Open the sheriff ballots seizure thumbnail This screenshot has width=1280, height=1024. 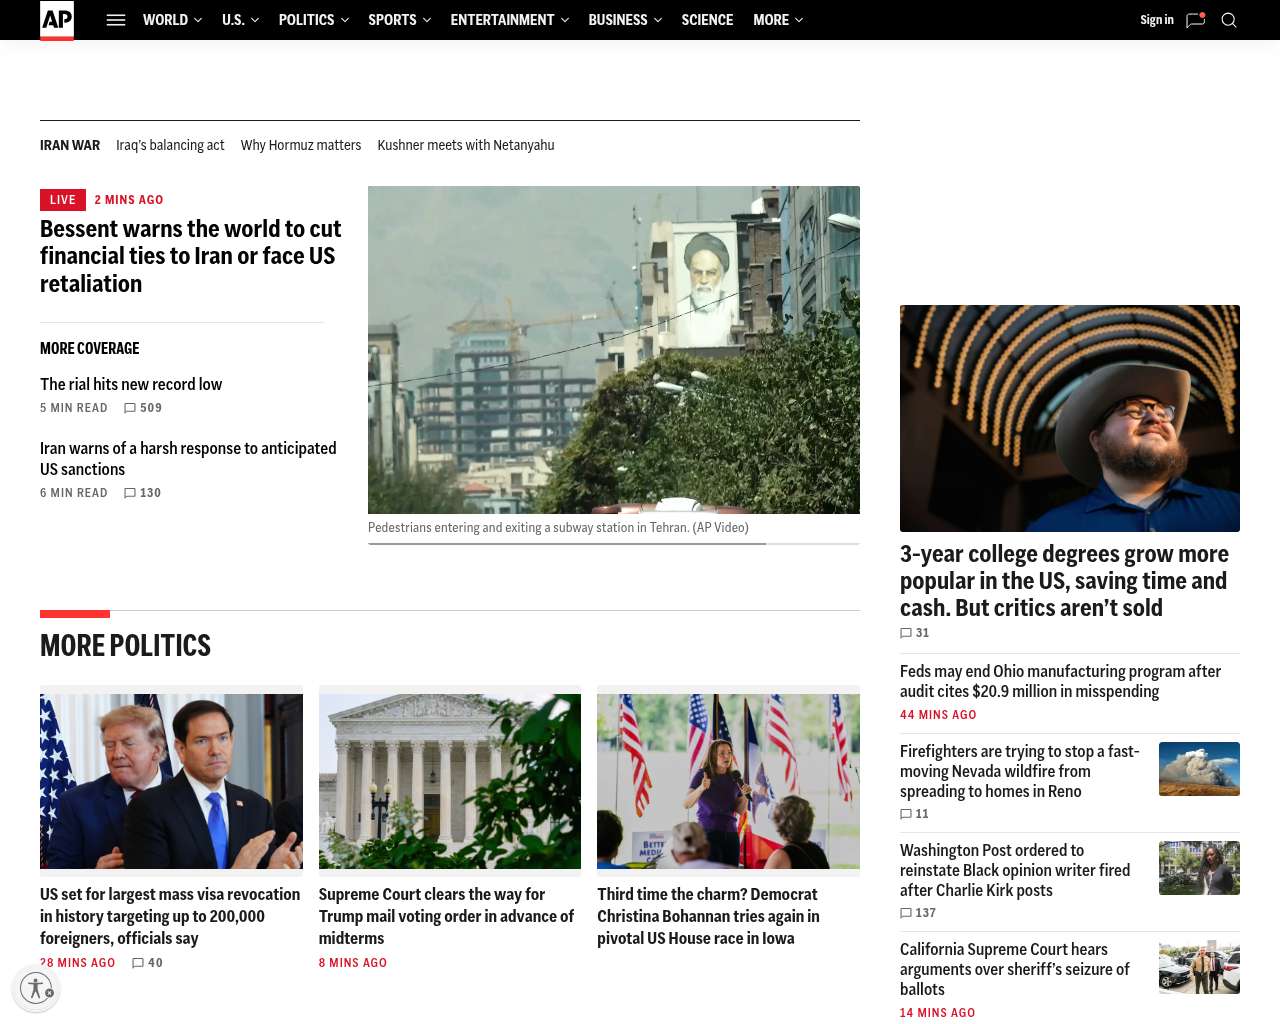(x=1199, y=967)
